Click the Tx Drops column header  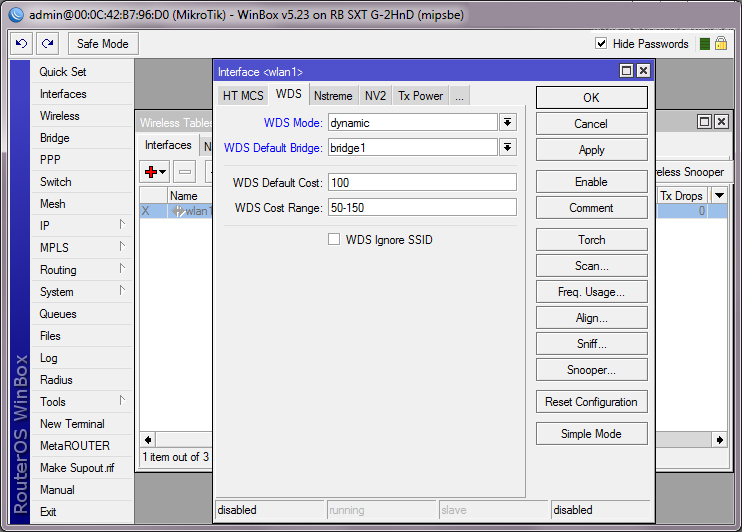click(682, 195)
